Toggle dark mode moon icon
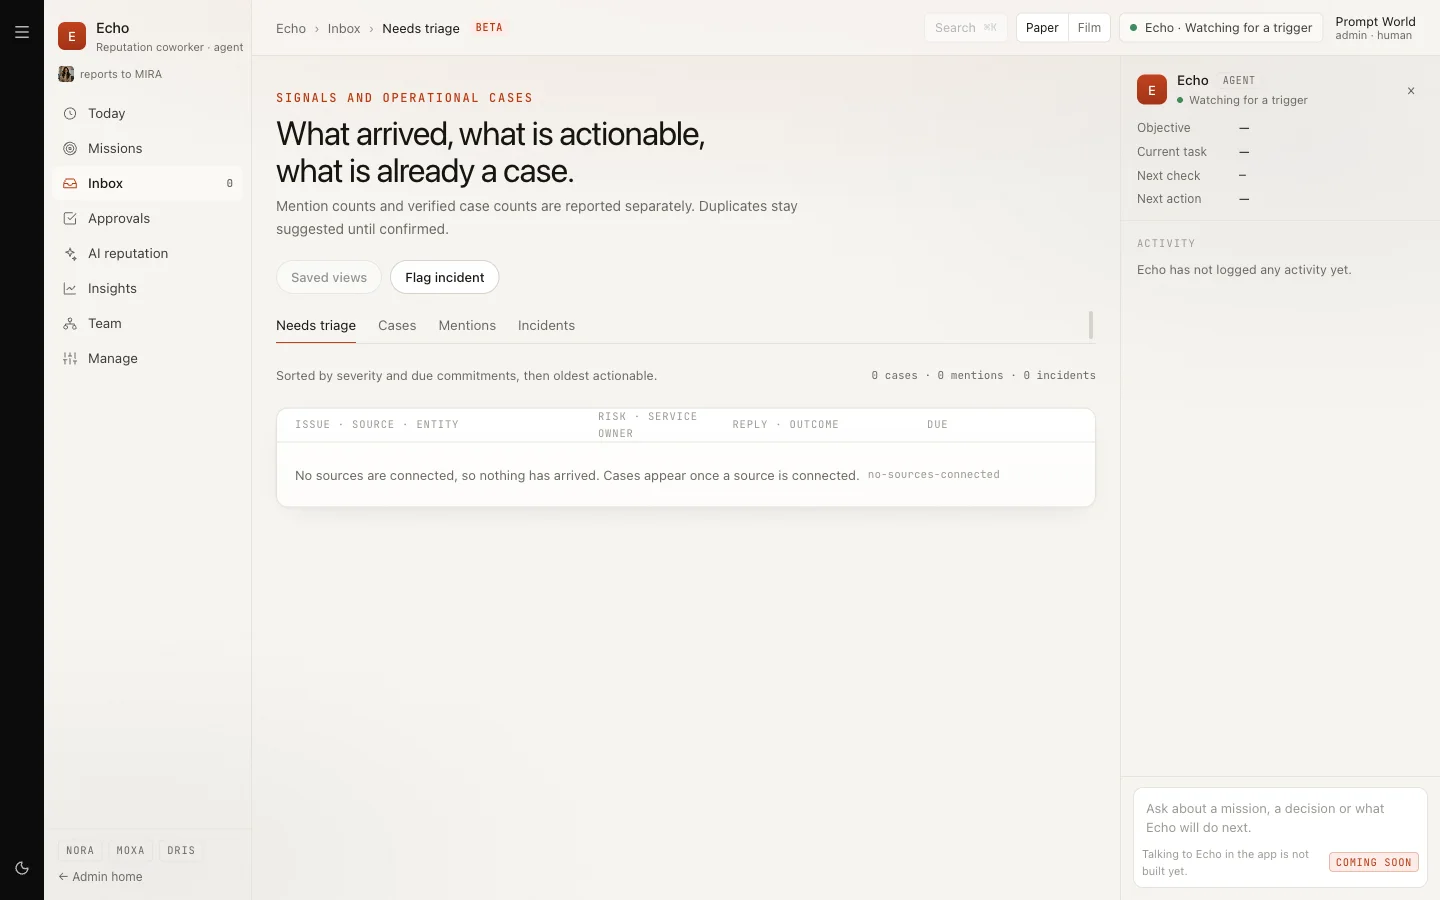The image size is (1440, 900). click(x=22, y=868)
